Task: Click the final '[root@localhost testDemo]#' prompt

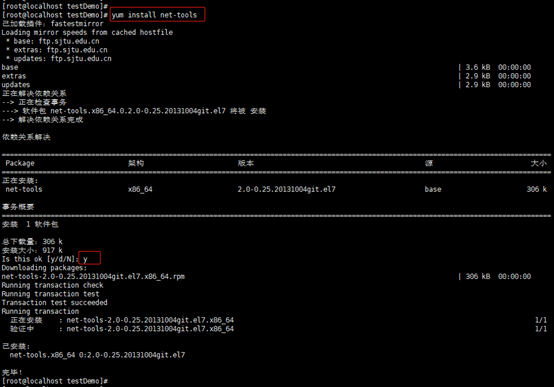Action: coord(55,381)
